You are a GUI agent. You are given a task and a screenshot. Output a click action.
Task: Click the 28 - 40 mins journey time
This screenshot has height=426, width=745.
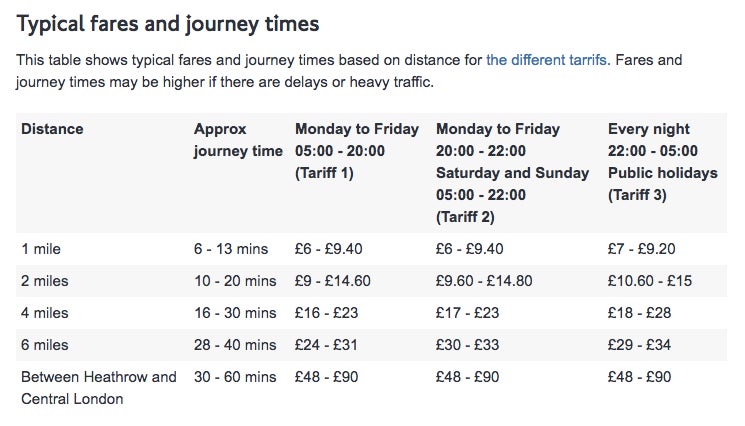tap(235, 345)
